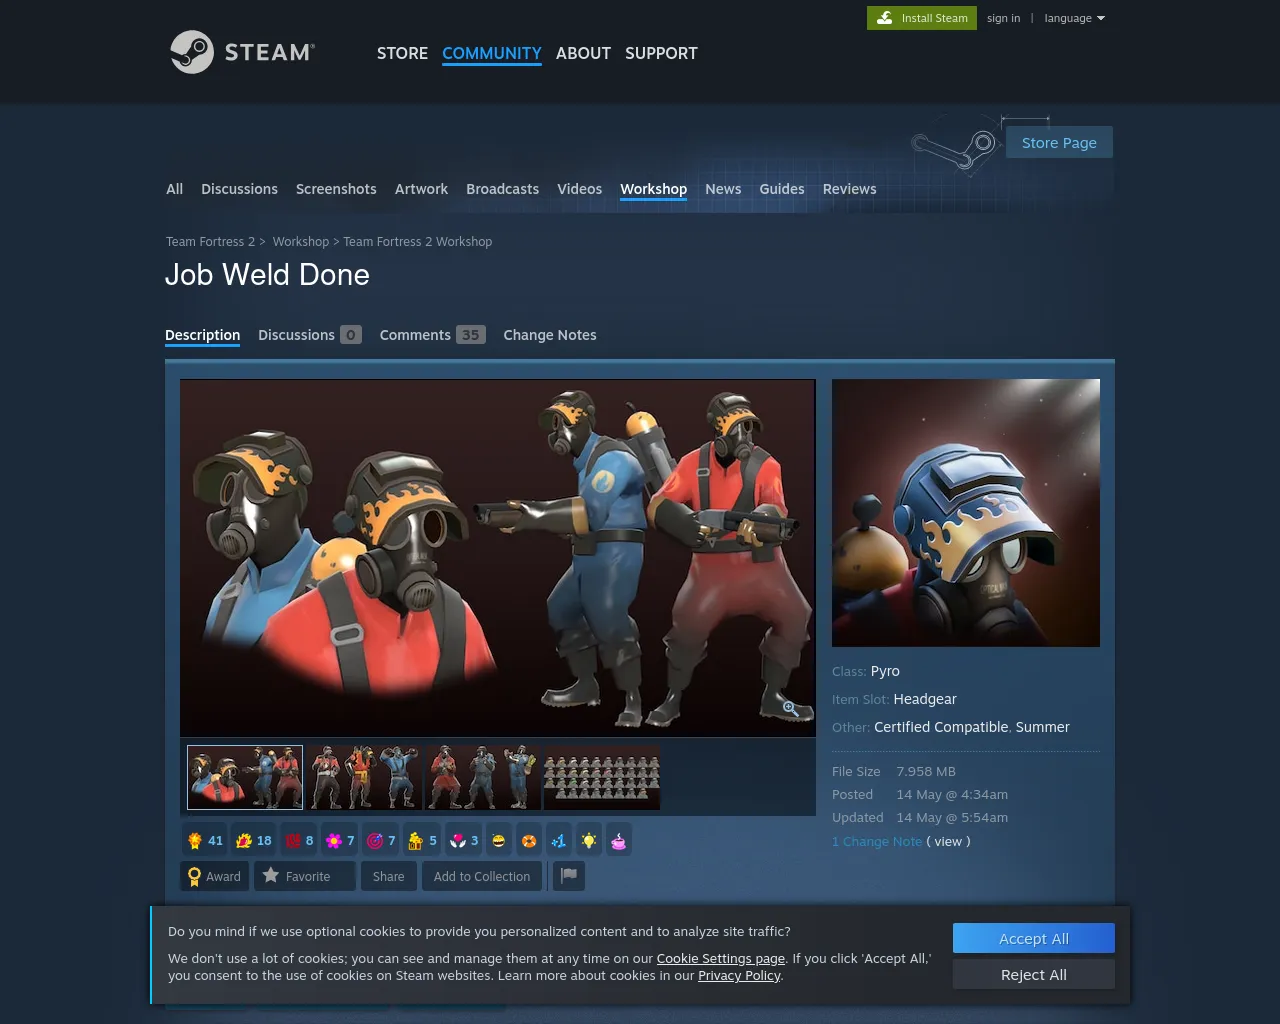Switch to the Reviews tab
1280x1024 pixels.
click(x=849, y=189)
